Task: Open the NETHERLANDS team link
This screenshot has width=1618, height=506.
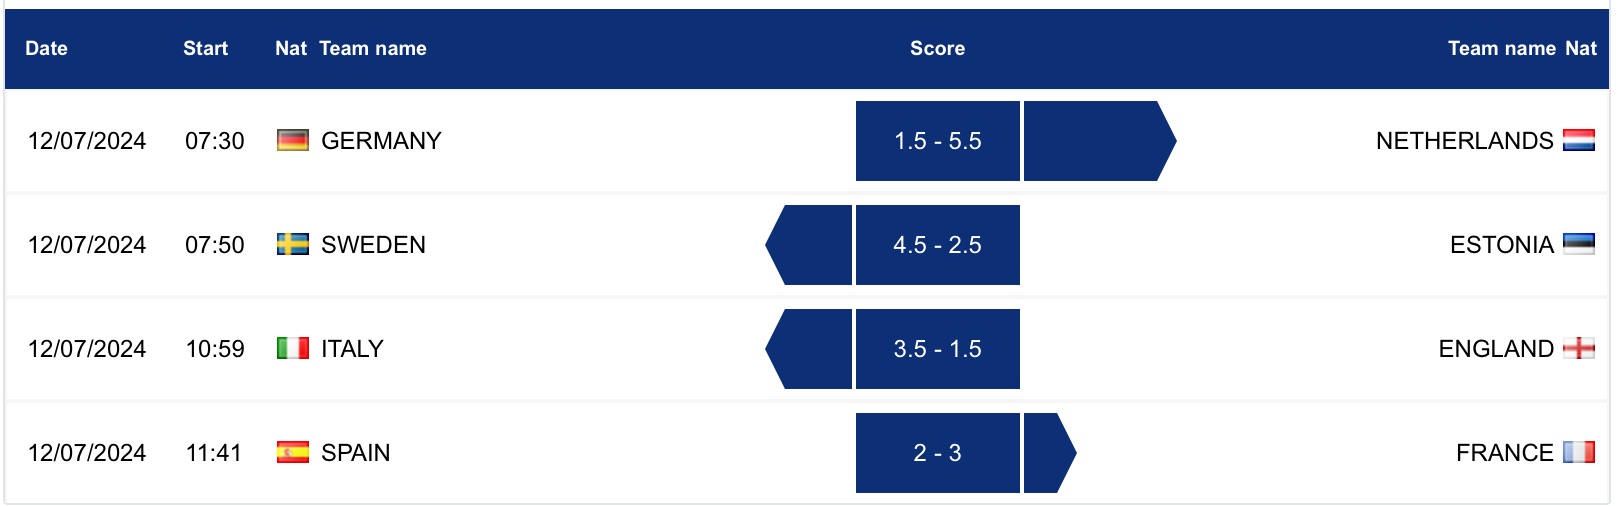Action: tap(1464, 141)
